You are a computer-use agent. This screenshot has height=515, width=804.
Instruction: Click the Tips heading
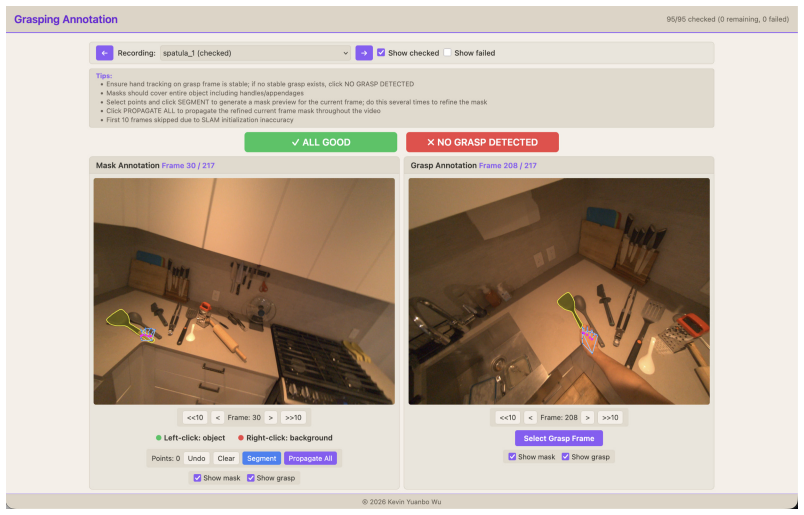pos(104,76)
